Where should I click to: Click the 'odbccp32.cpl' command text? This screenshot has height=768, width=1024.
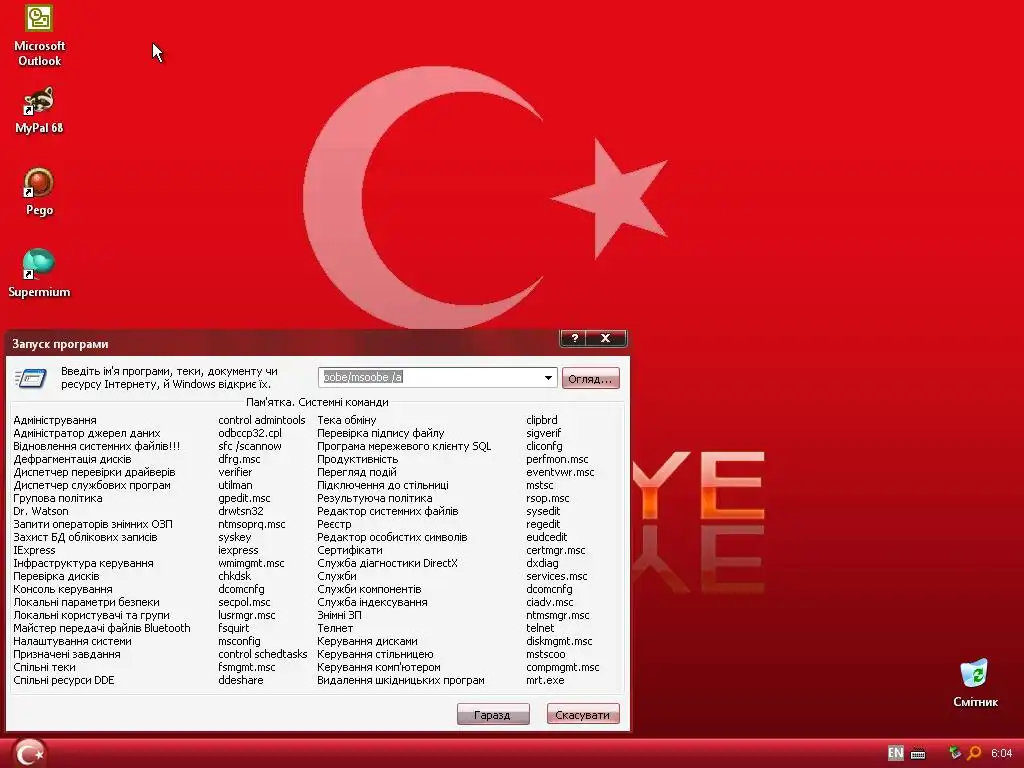(x=250, y=433)
